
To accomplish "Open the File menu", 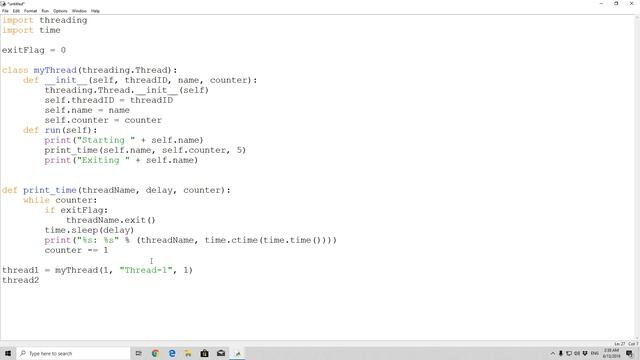I will coord(5,11).
